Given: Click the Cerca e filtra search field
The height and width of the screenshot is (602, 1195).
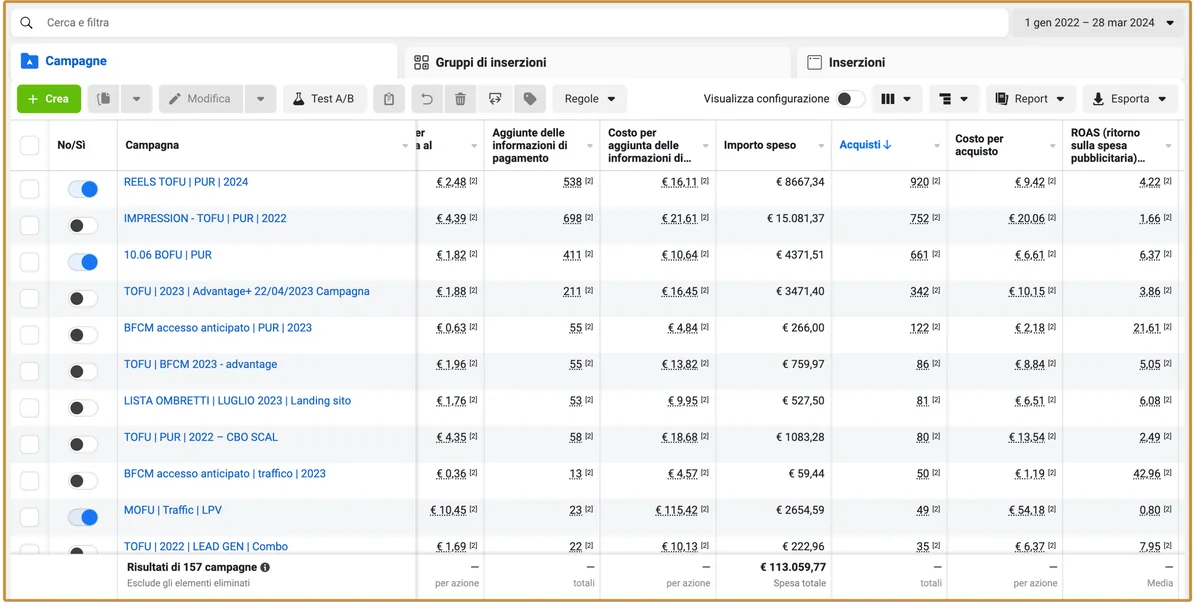Looking at the screenshot, I should point(509,23).
